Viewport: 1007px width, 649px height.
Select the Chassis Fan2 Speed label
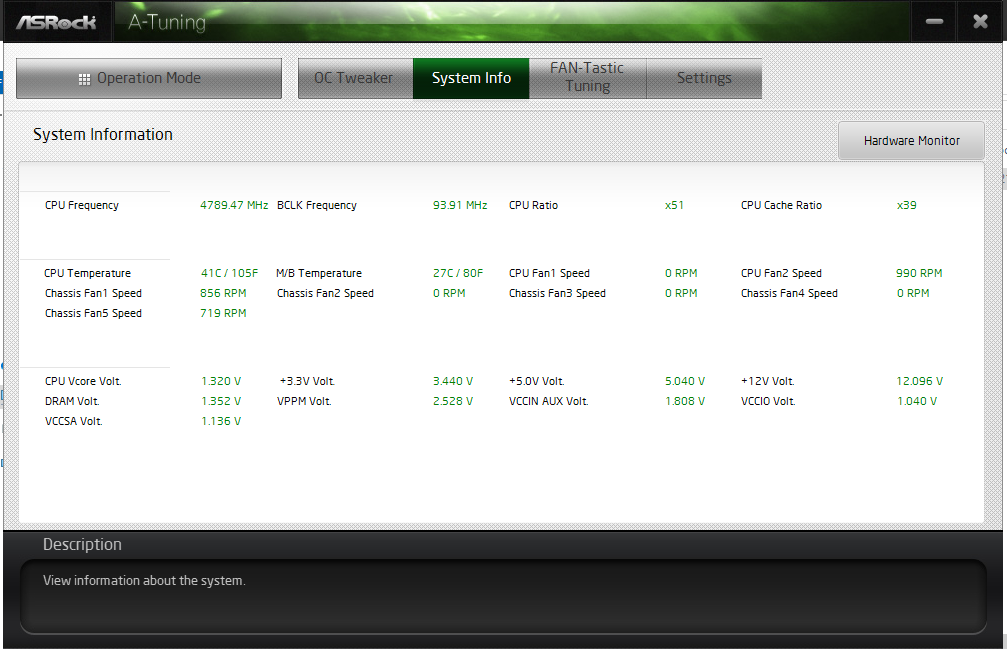(x=325, y=293)
